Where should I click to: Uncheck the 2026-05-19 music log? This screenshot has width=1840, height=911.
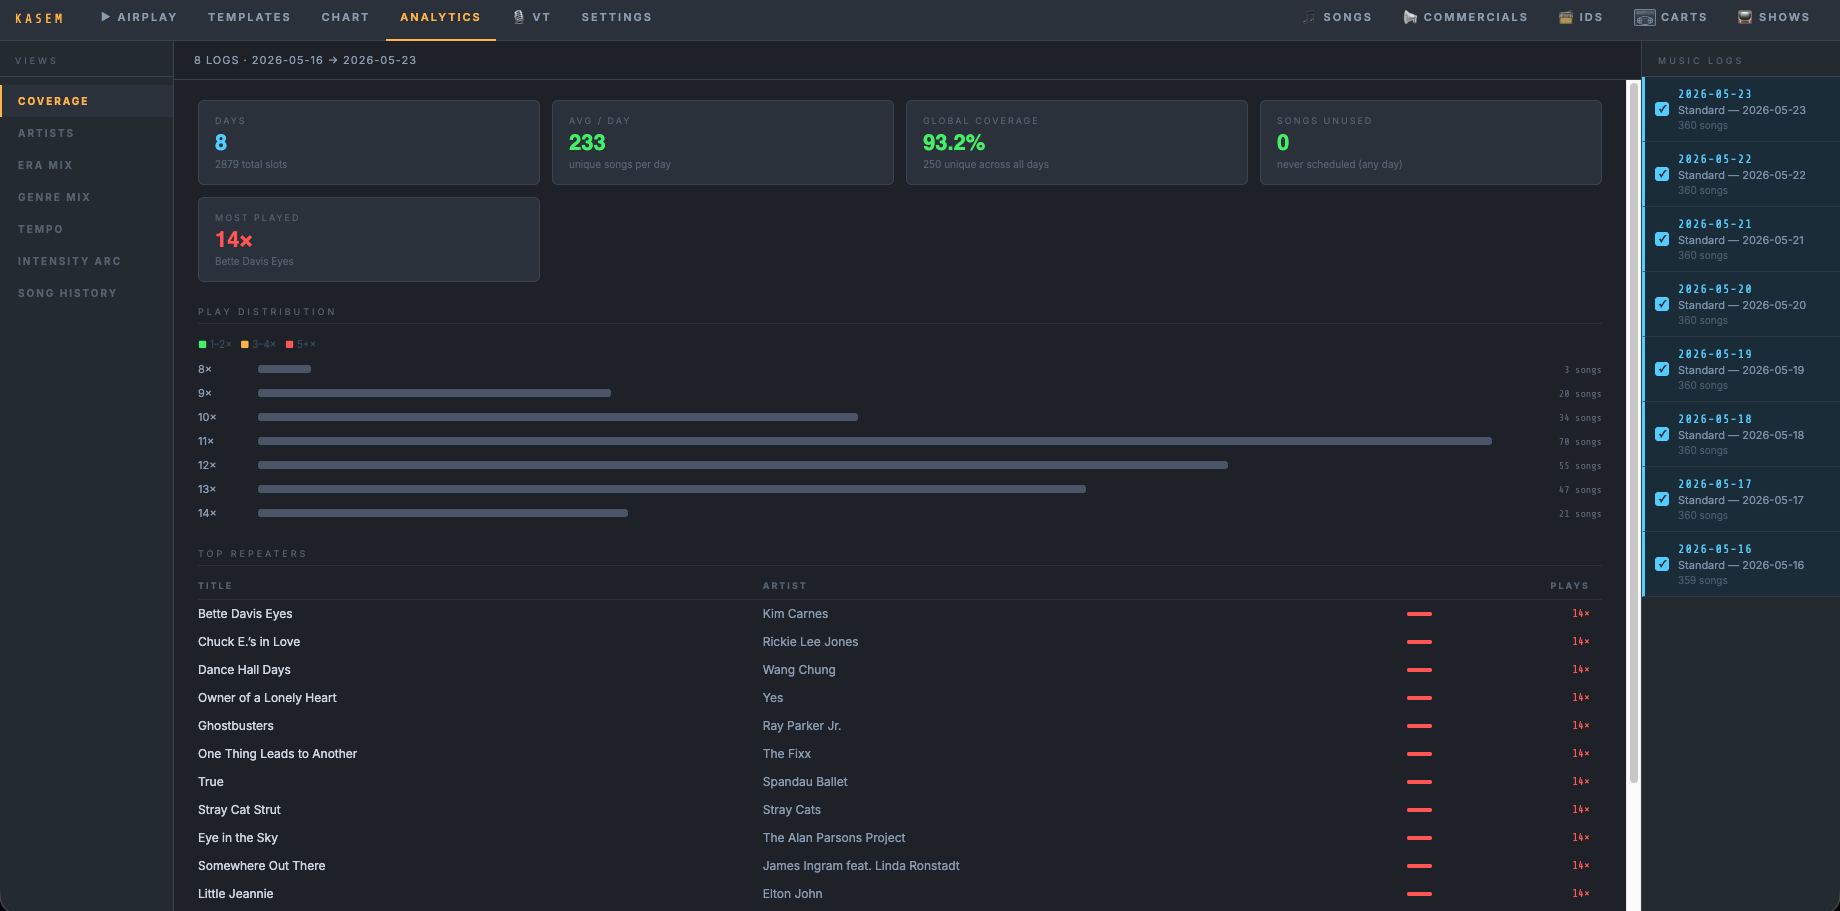click(x=1662, y=369)
